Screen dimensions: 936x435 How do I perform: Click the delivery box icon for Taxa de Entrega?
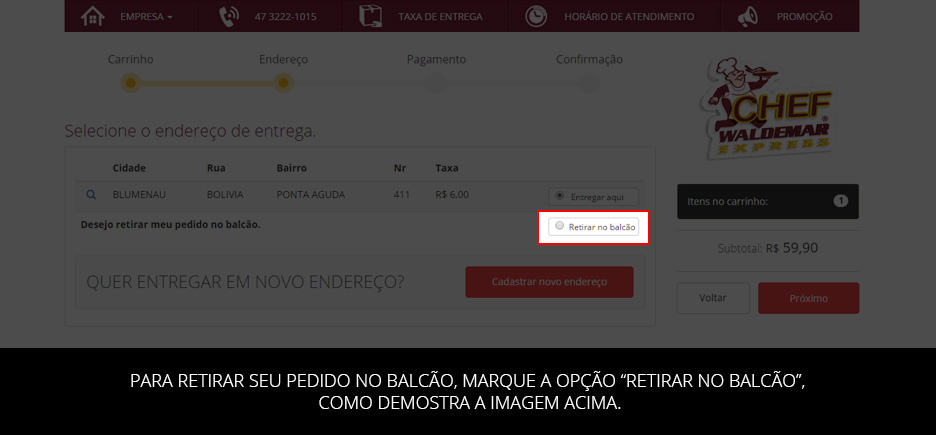click(x=371, y=16)
